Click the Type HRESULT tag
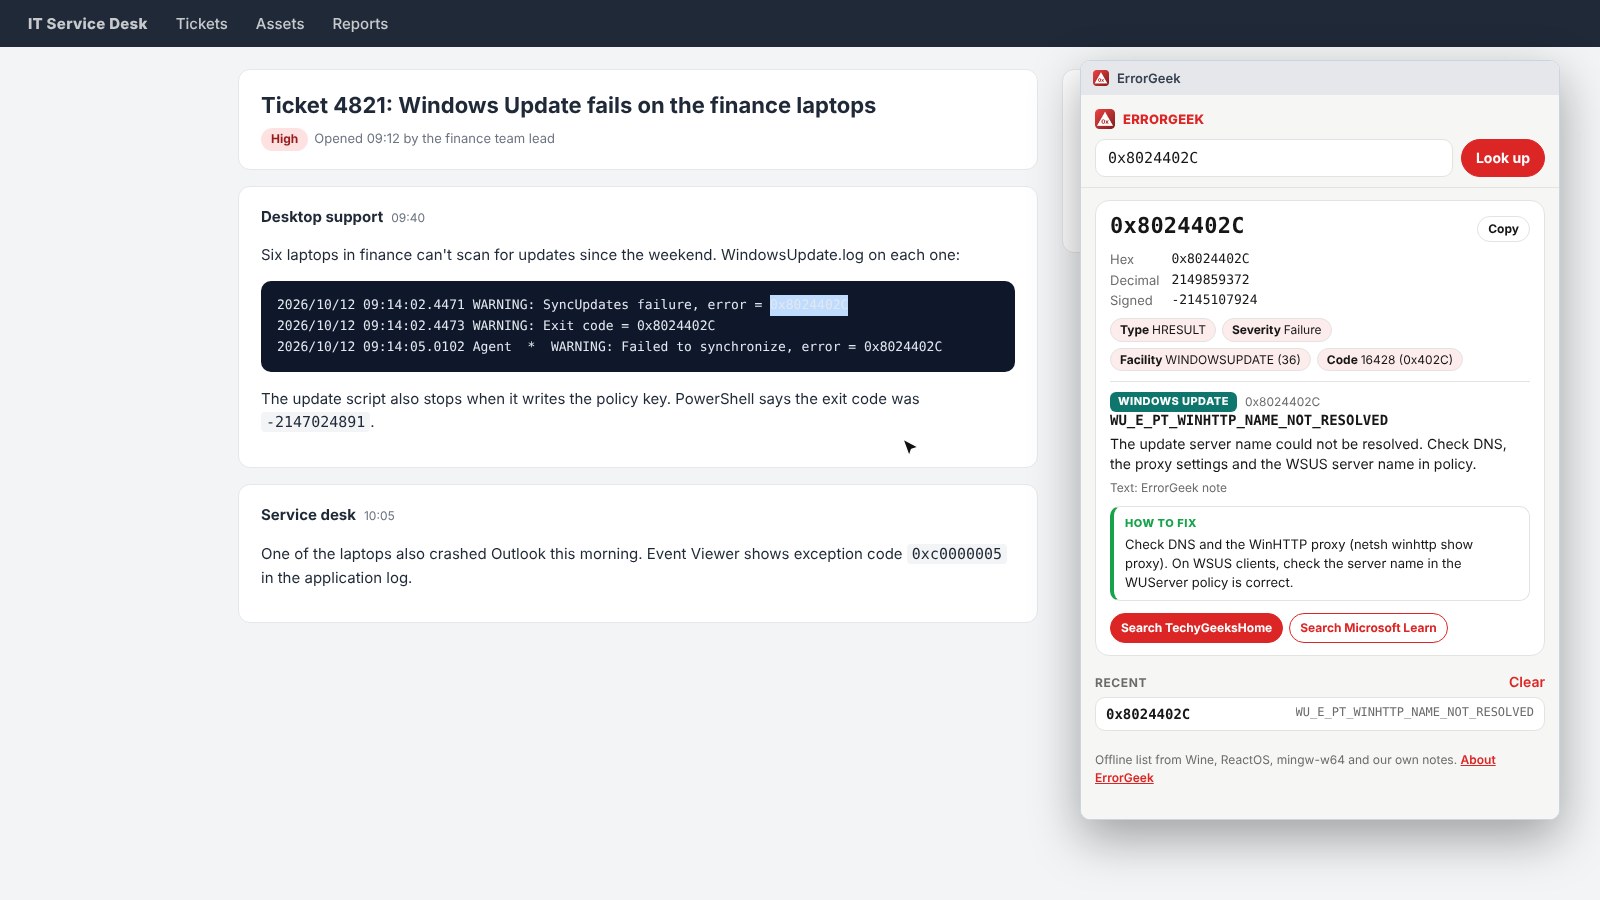The image size is (1600, 900). coord(1162,330)
